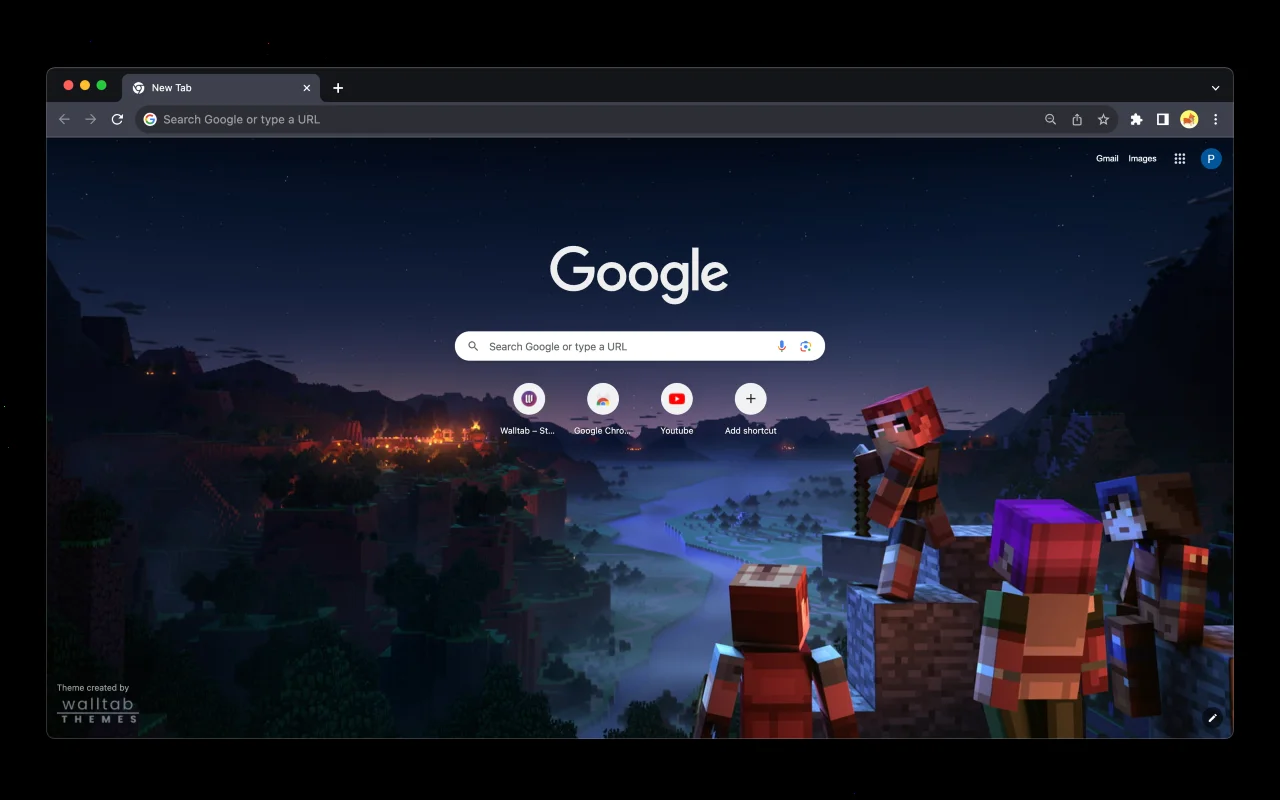1280x800 pixels.
Task: Go back with the back arrow
Action: (64, 119)
